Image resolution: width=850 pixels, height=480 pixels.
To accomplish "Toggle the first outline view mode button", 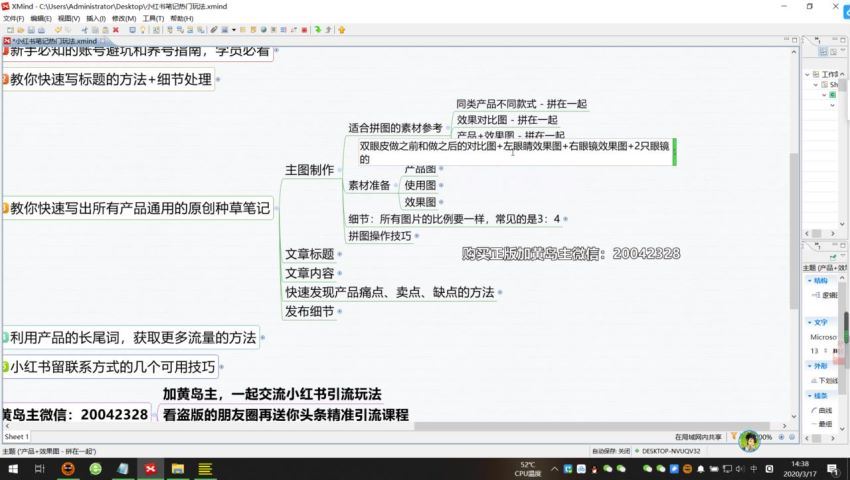I will (x=823, y=52).
